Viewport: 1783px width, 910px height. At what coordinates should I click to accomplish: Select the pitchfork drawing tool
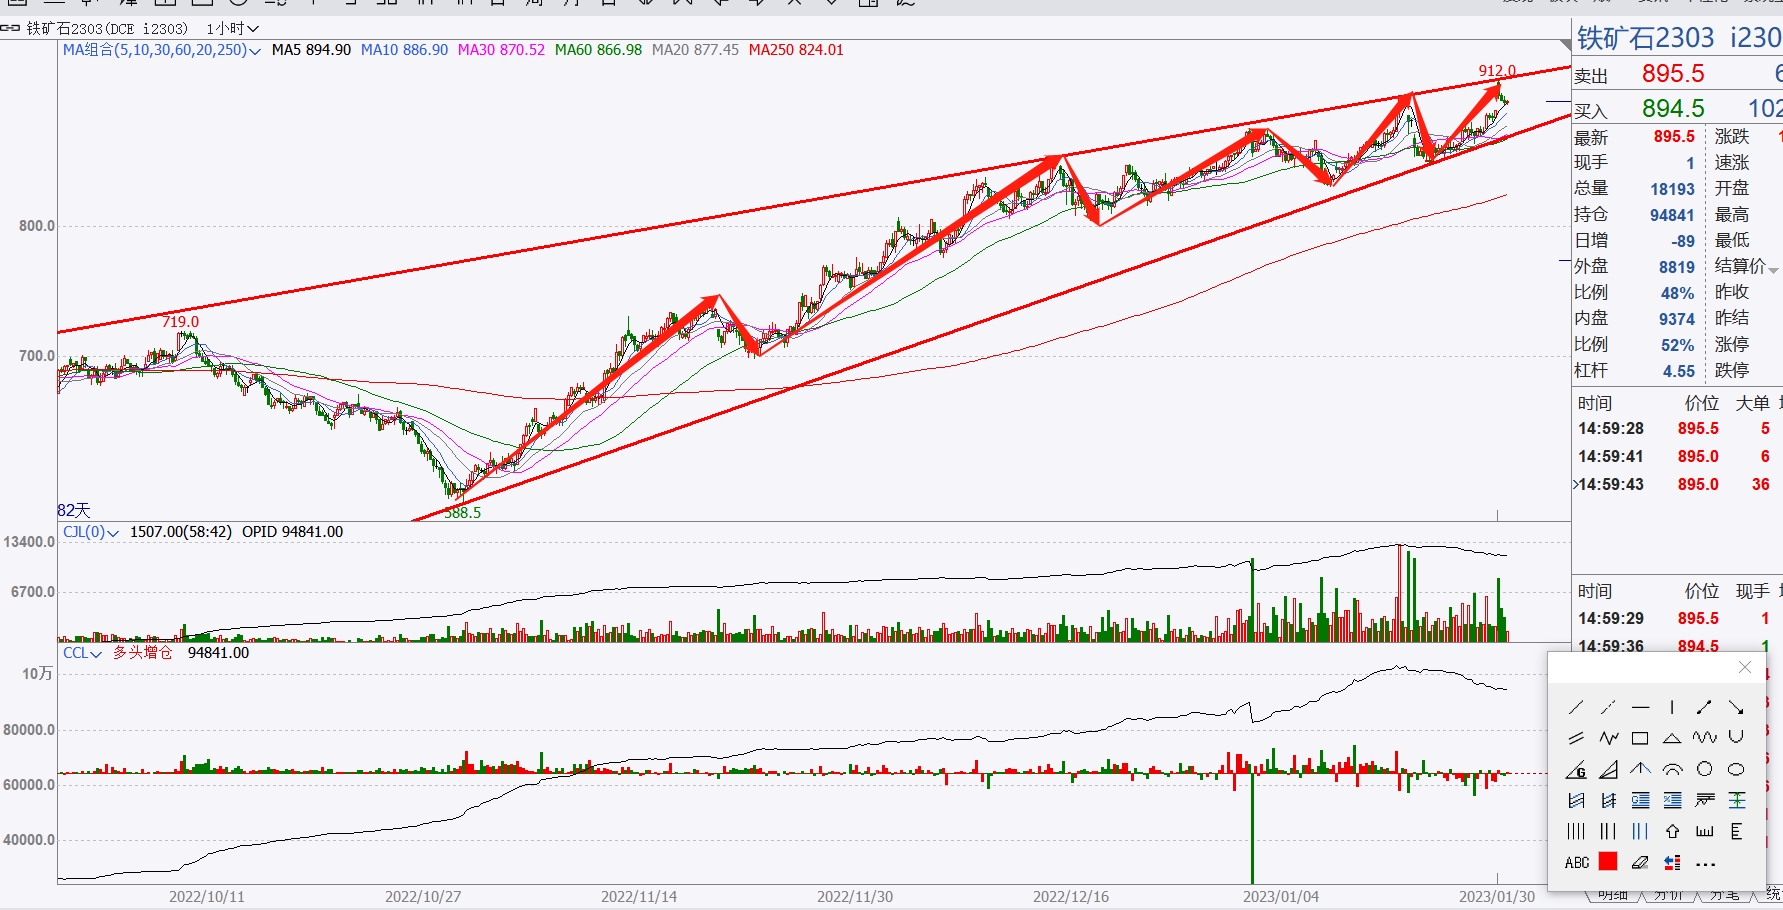click(x=1640, y=769)
